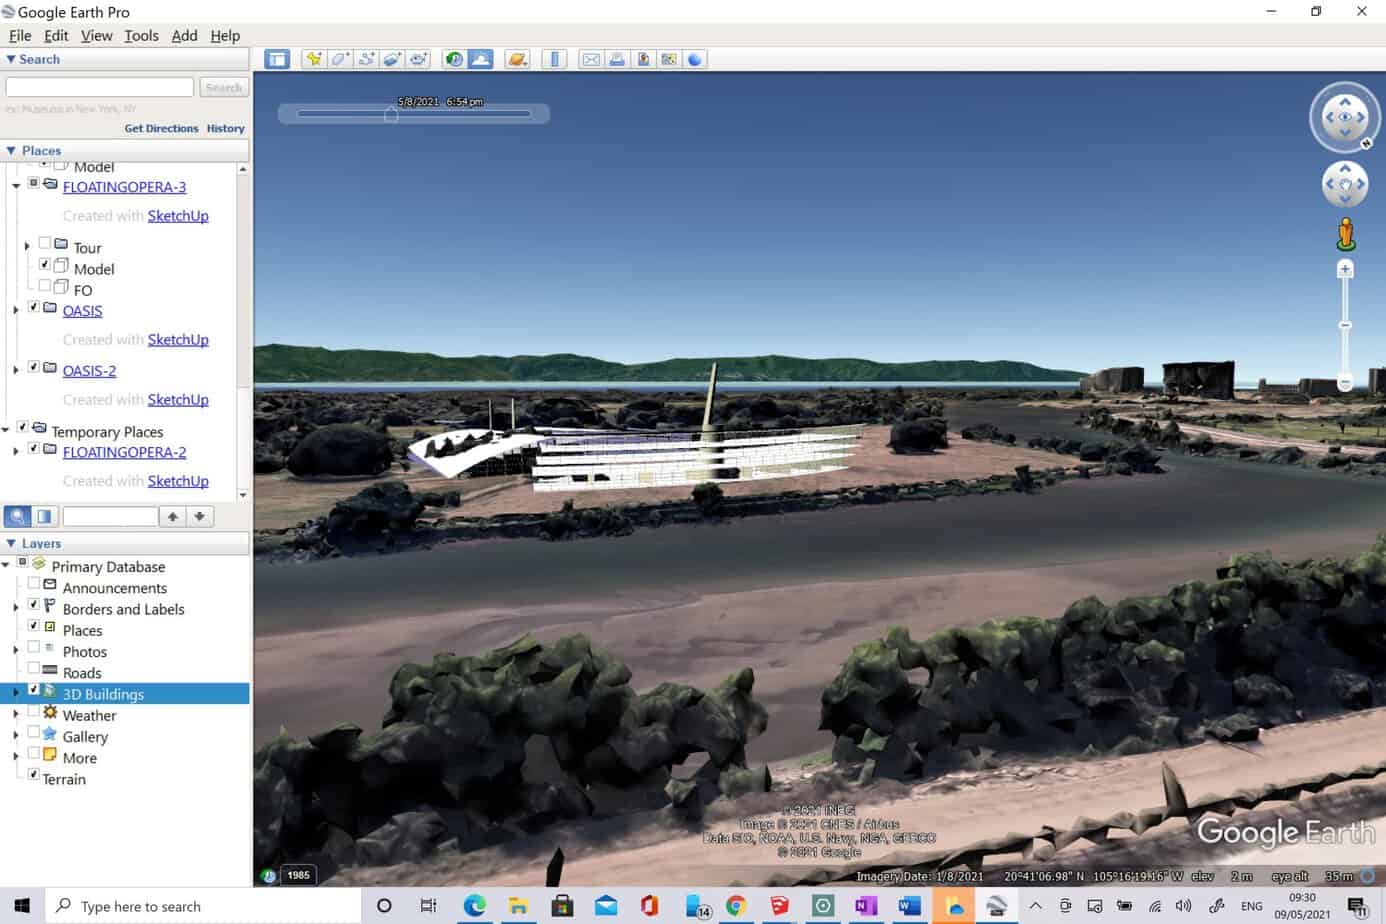
Task: Toggle the sidebar panel button
Action: point(277,60)
